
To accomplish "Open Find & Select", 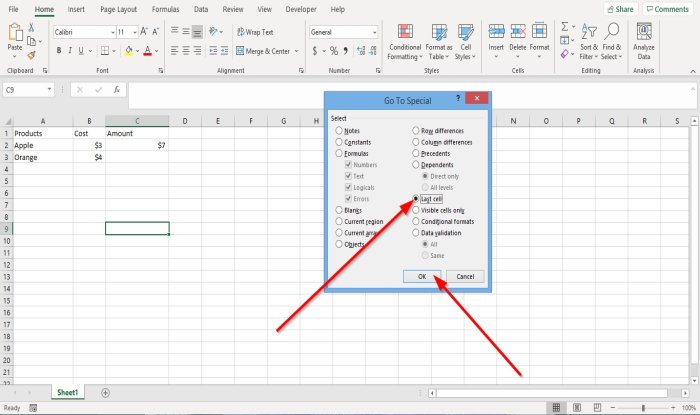I will coord(612,42).
